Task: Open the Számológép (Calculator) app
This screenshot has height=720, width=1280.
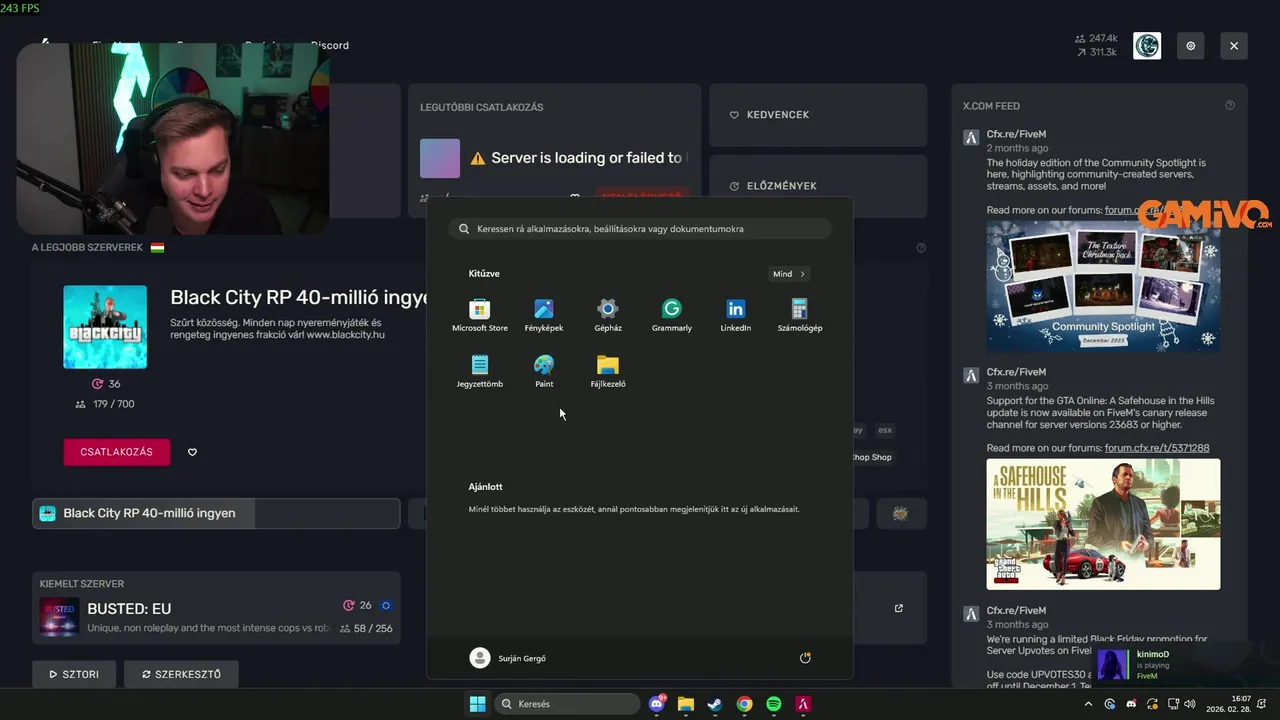Action: point(800,315)
